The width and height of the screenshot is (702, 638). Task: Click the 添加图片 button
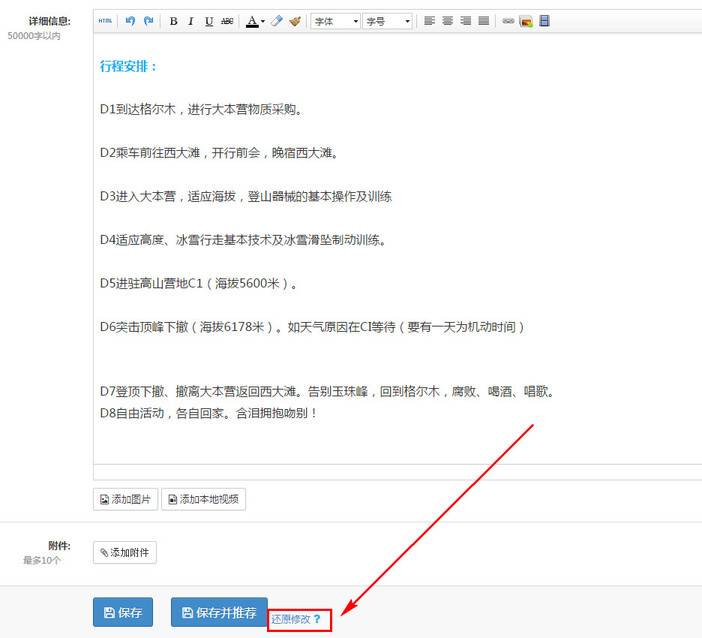pos(125,499)
